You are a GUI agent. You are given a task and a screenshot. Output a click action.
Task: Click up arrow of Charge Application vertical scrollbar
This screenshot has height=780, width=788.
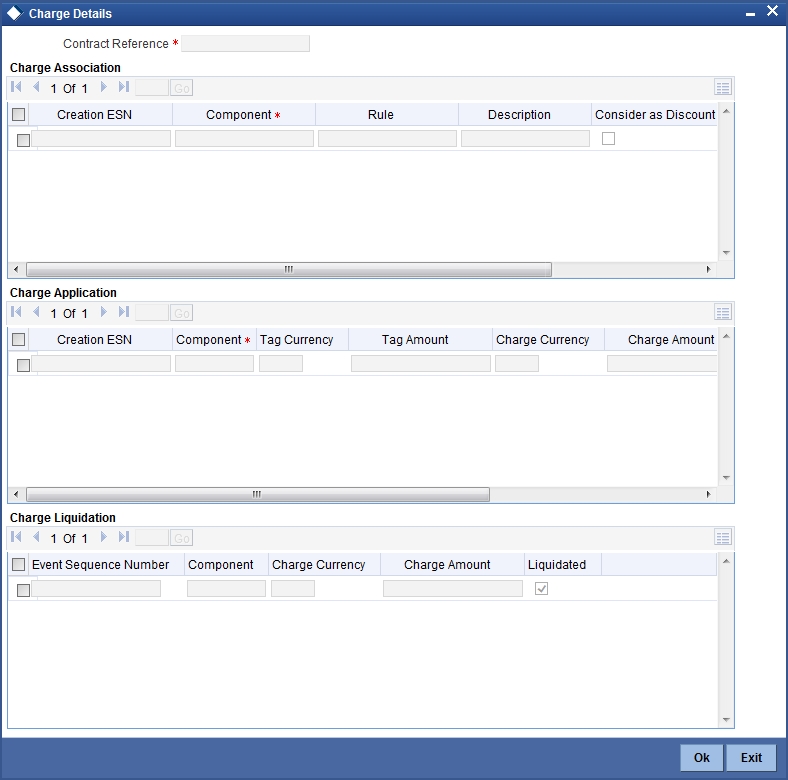coord(726,336)
